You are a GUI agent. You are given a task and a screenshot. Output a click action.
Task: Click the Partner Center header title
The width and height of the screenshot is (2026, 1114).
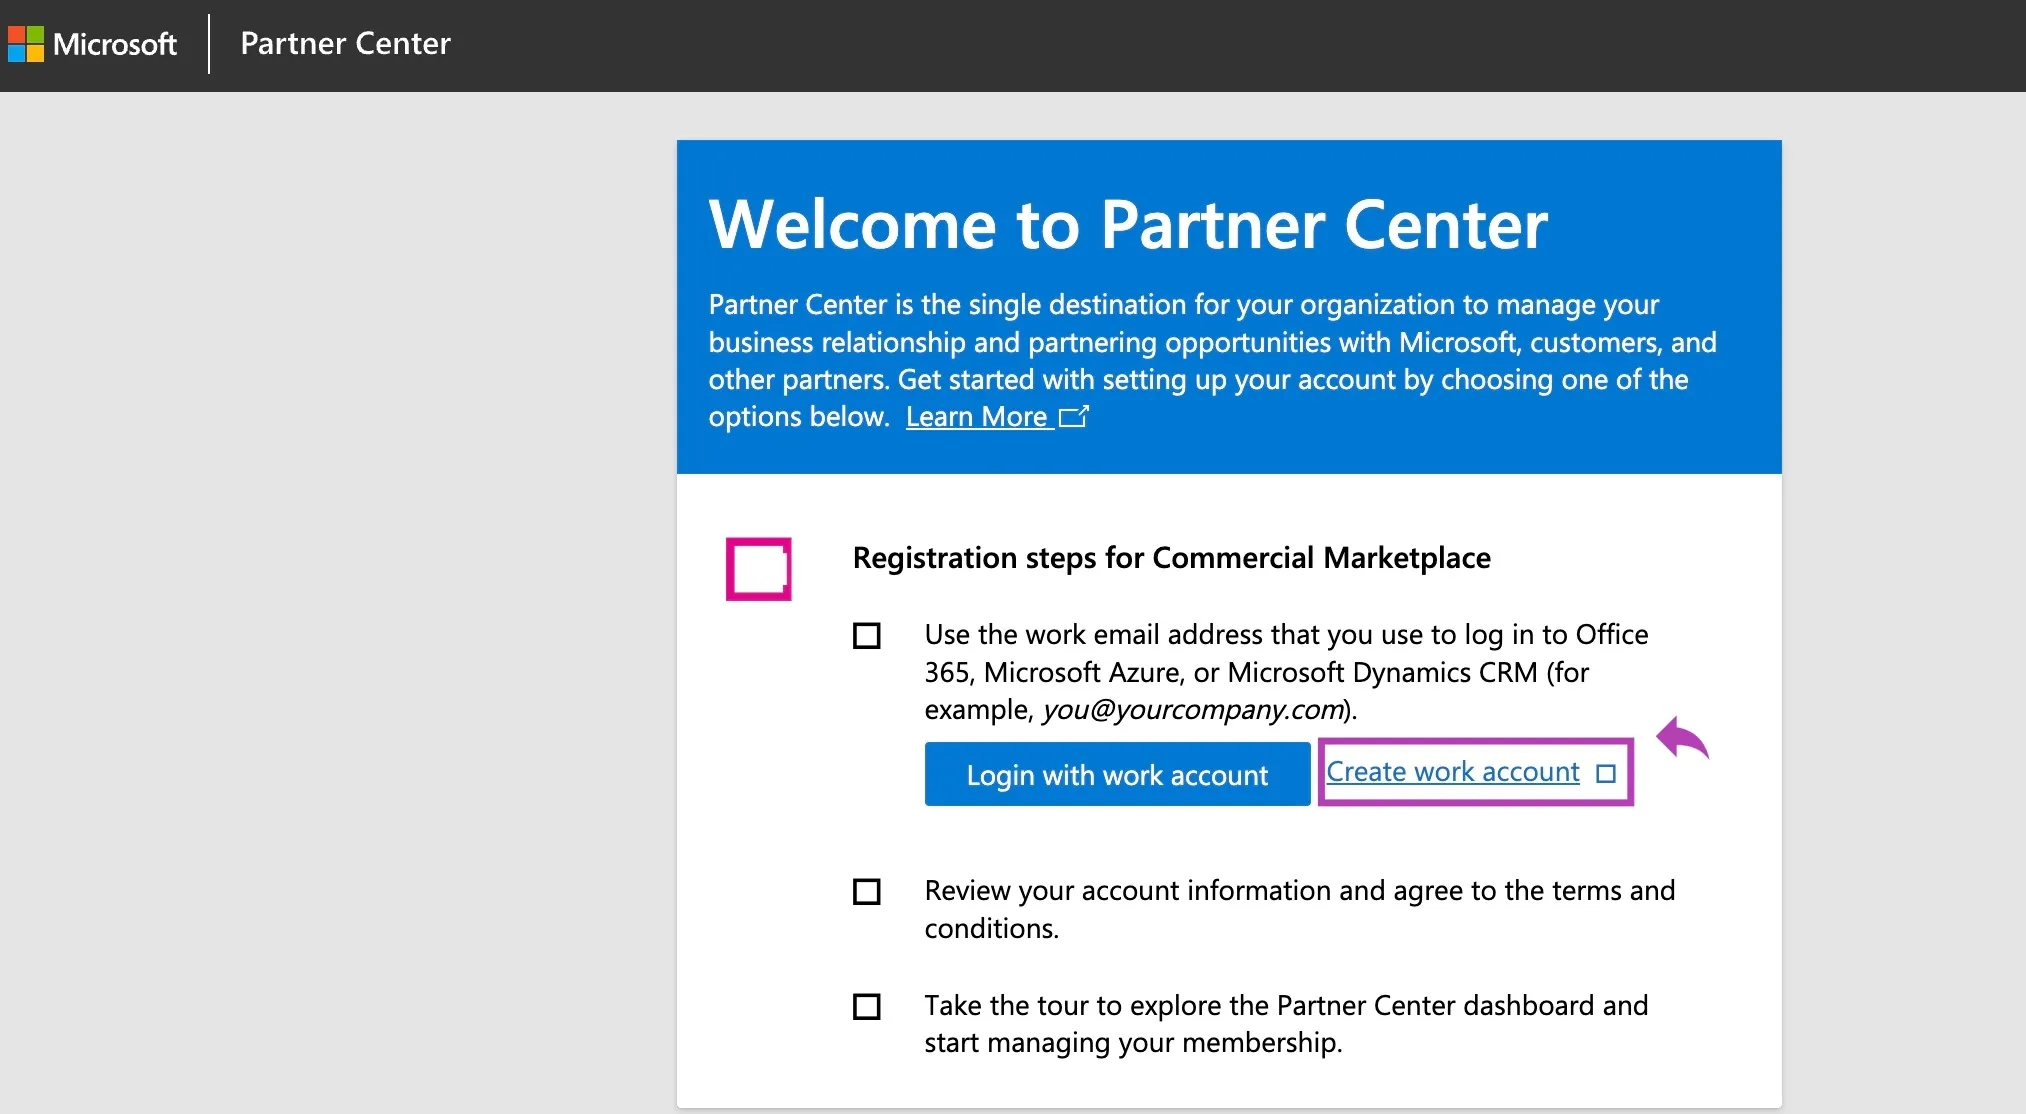click(x=345, y=43)
